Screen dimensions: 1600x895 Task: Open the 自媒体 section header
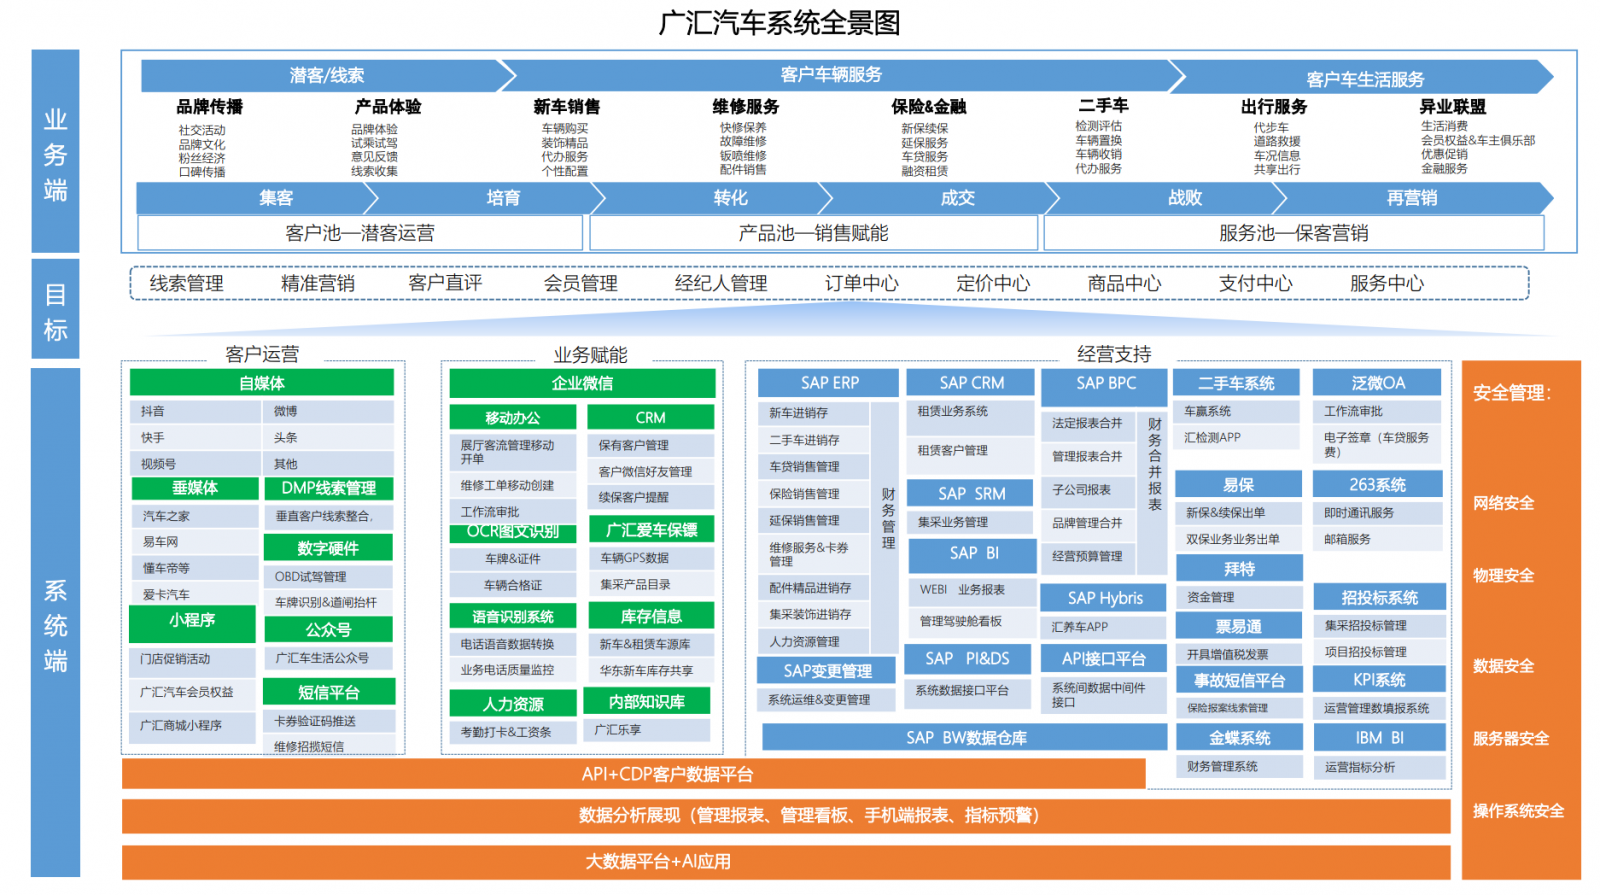pos(261,383)
